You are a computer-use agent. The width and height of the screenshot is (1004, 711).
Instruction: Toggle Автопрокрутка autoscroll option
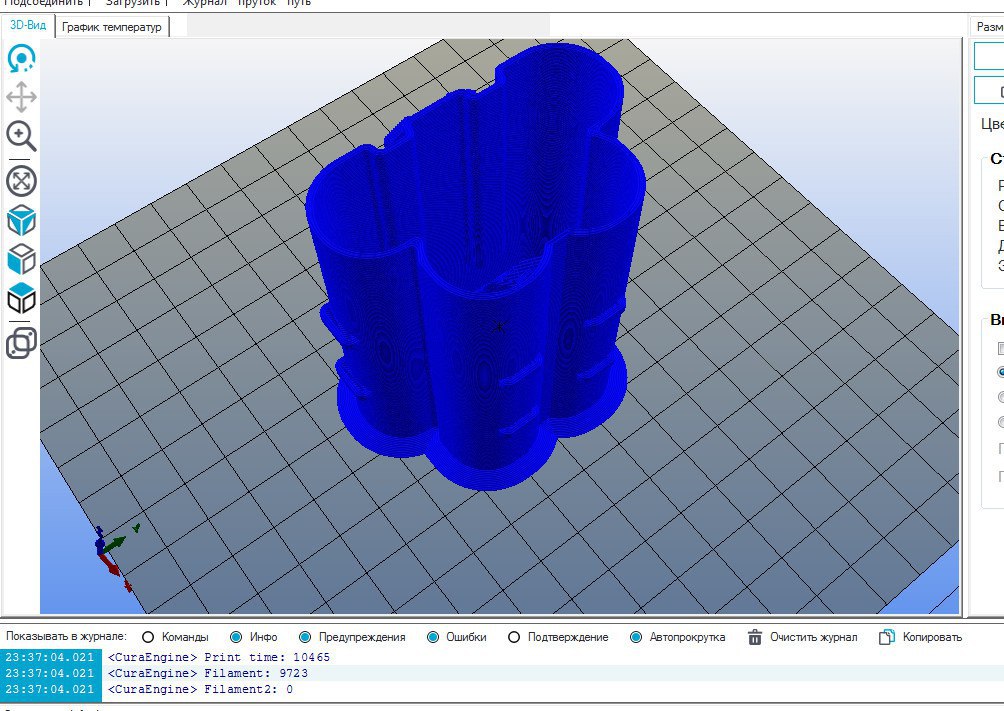tap(636, 637)
